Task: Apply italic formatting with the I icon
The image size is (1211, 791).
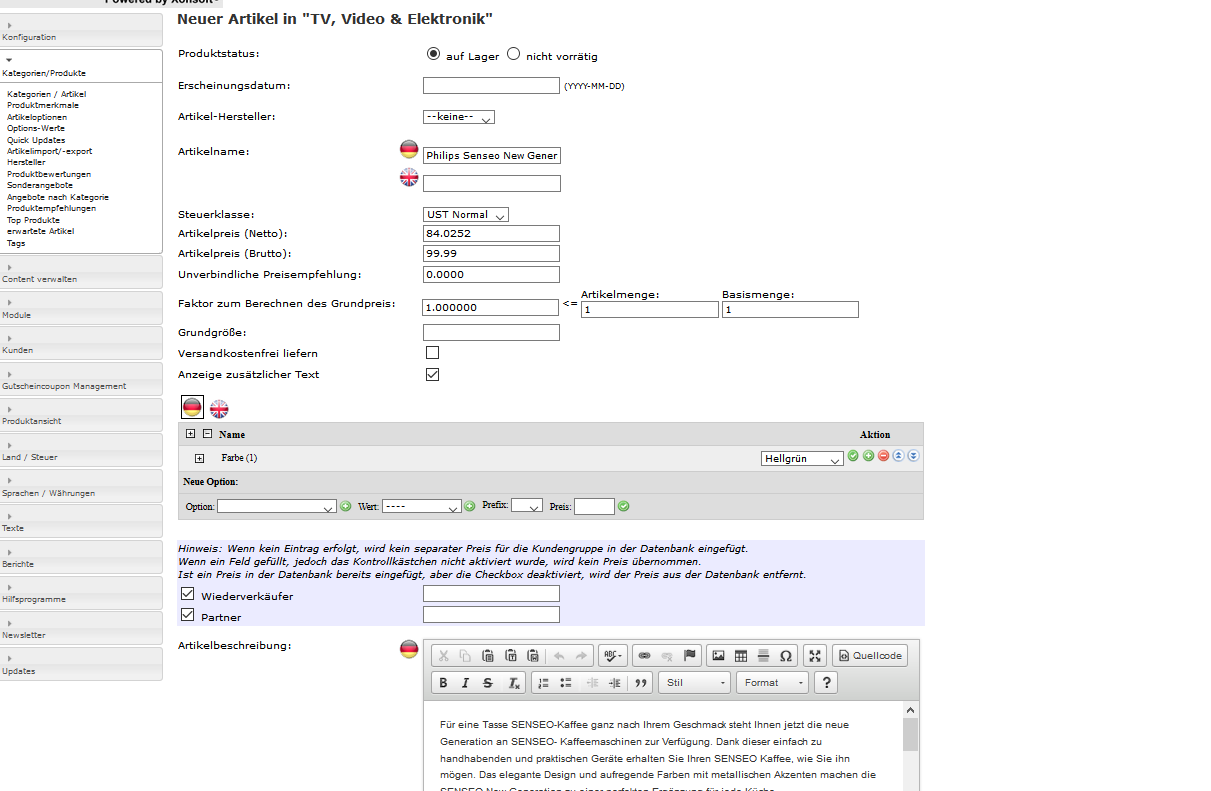Action: click(465, 683)
